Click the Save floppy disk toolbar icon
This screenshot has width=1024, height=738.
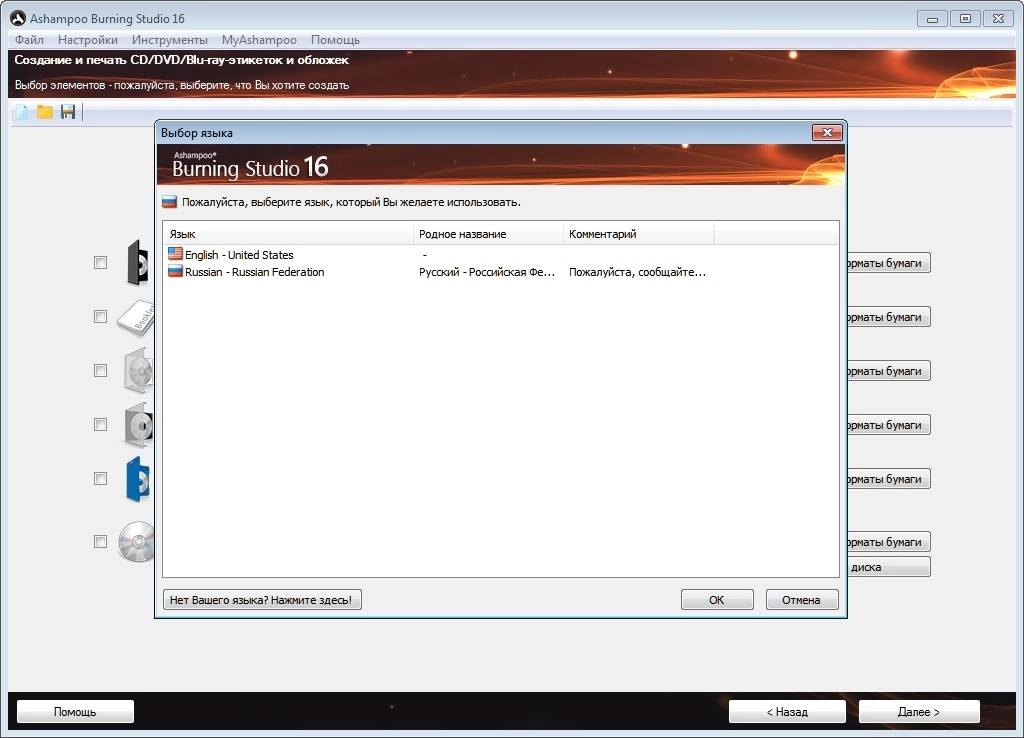(x=68, y=112)
